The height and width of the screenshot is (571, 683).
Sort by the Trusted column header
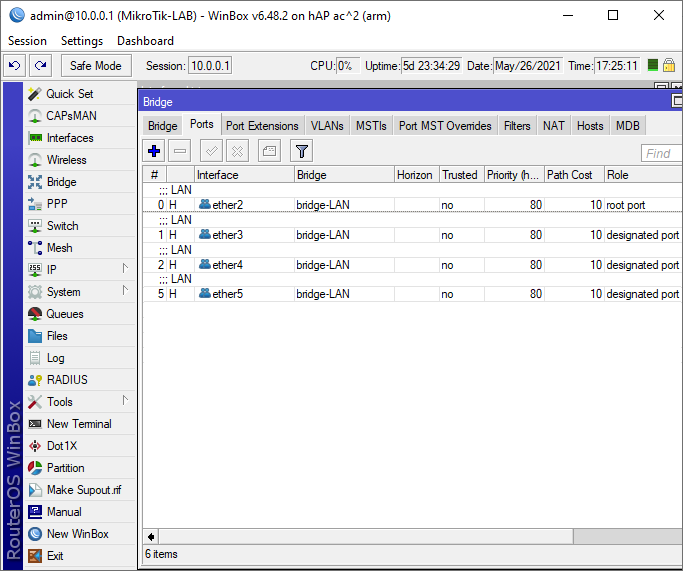461,175
